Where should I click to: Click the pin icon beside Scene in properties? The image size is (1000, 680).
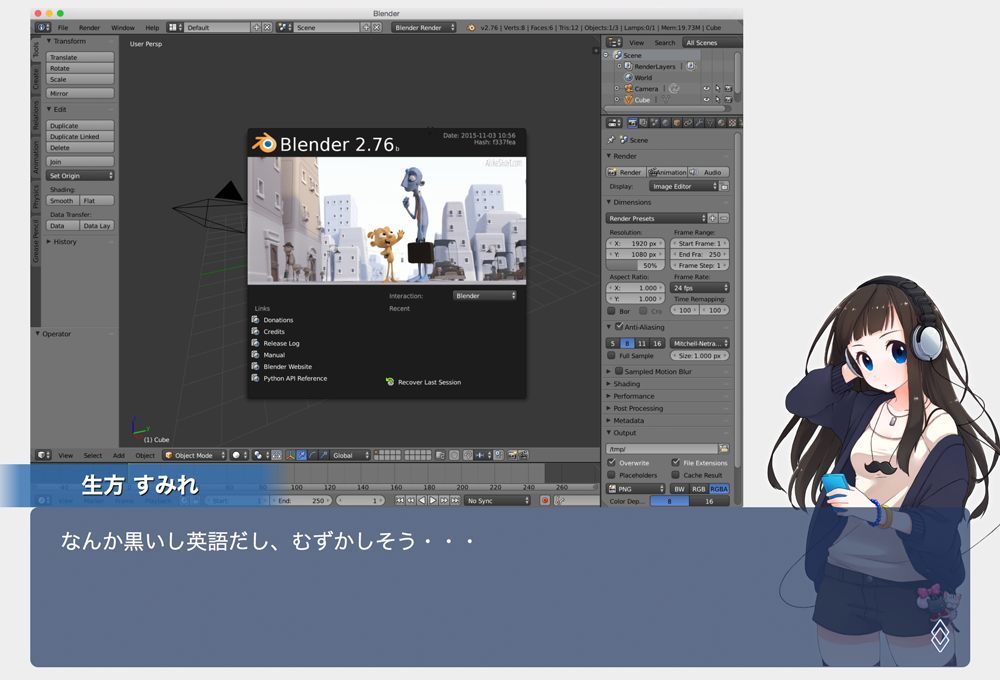[x=611, y=140]
